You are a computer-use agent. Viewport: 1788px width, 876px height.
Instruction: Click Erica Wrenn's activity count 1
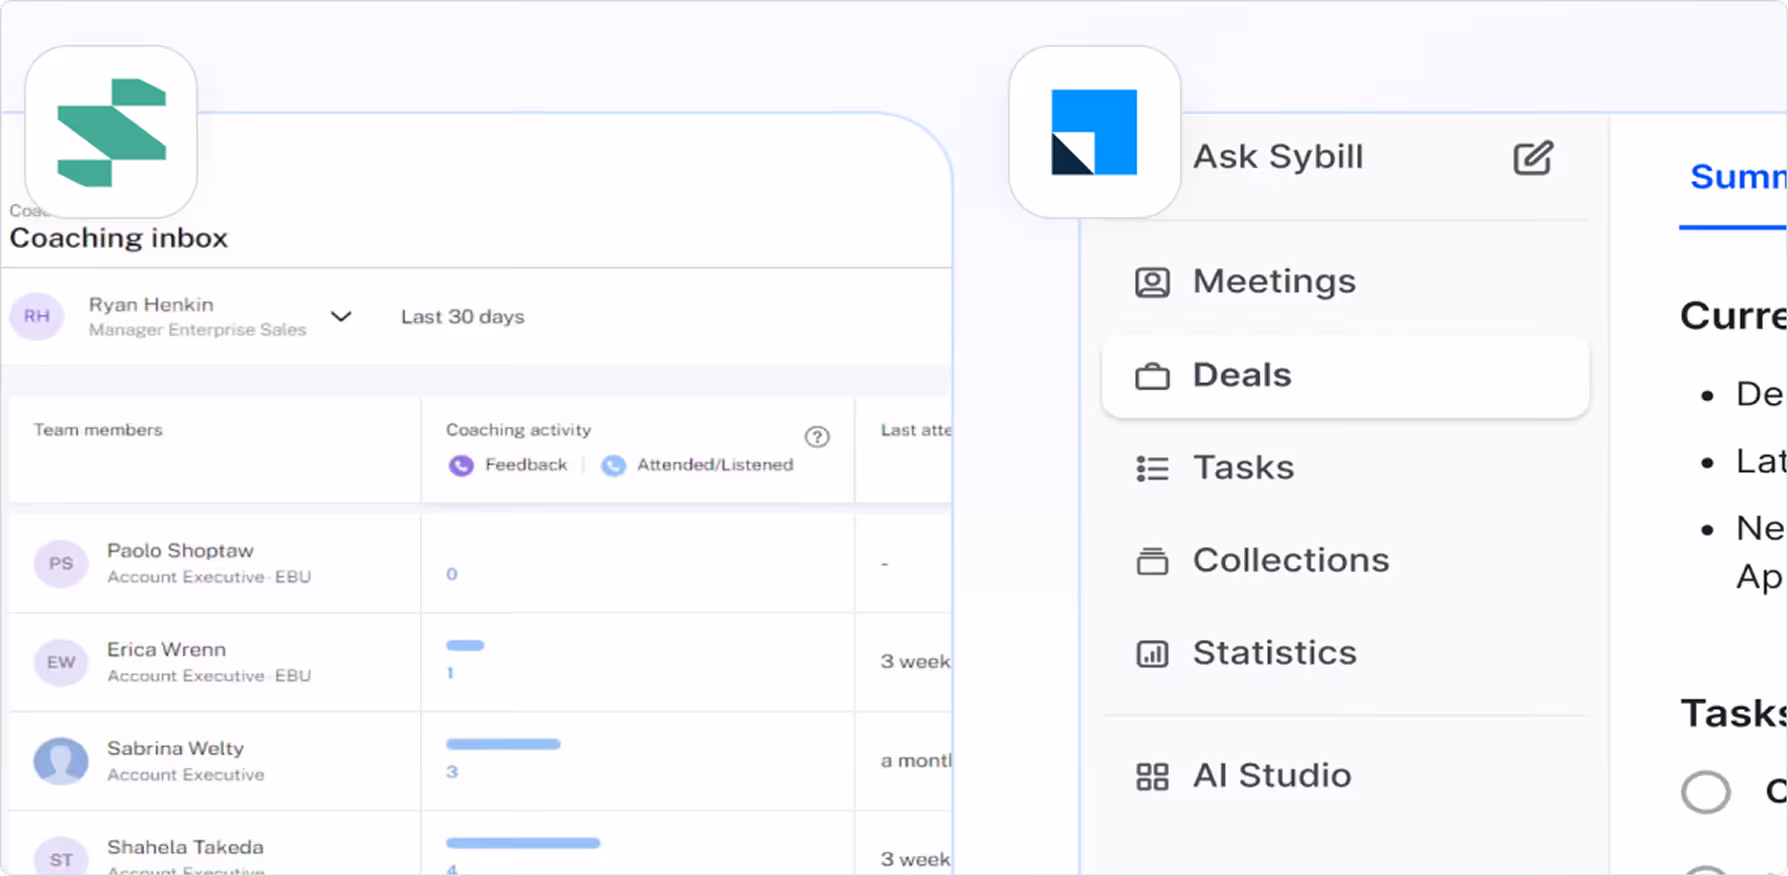450,673
